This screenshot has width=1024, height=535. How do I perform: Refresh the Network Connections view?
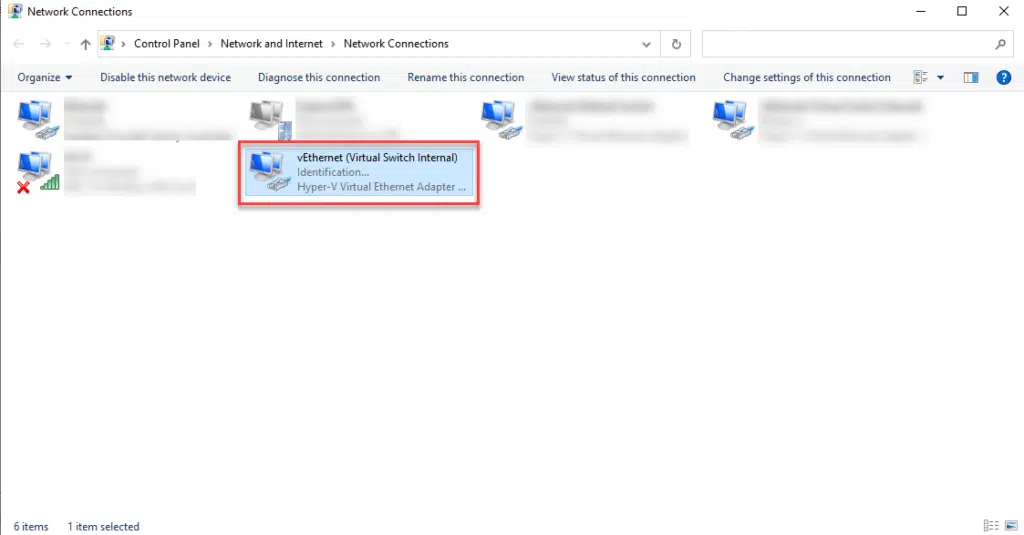click(676, 44)
